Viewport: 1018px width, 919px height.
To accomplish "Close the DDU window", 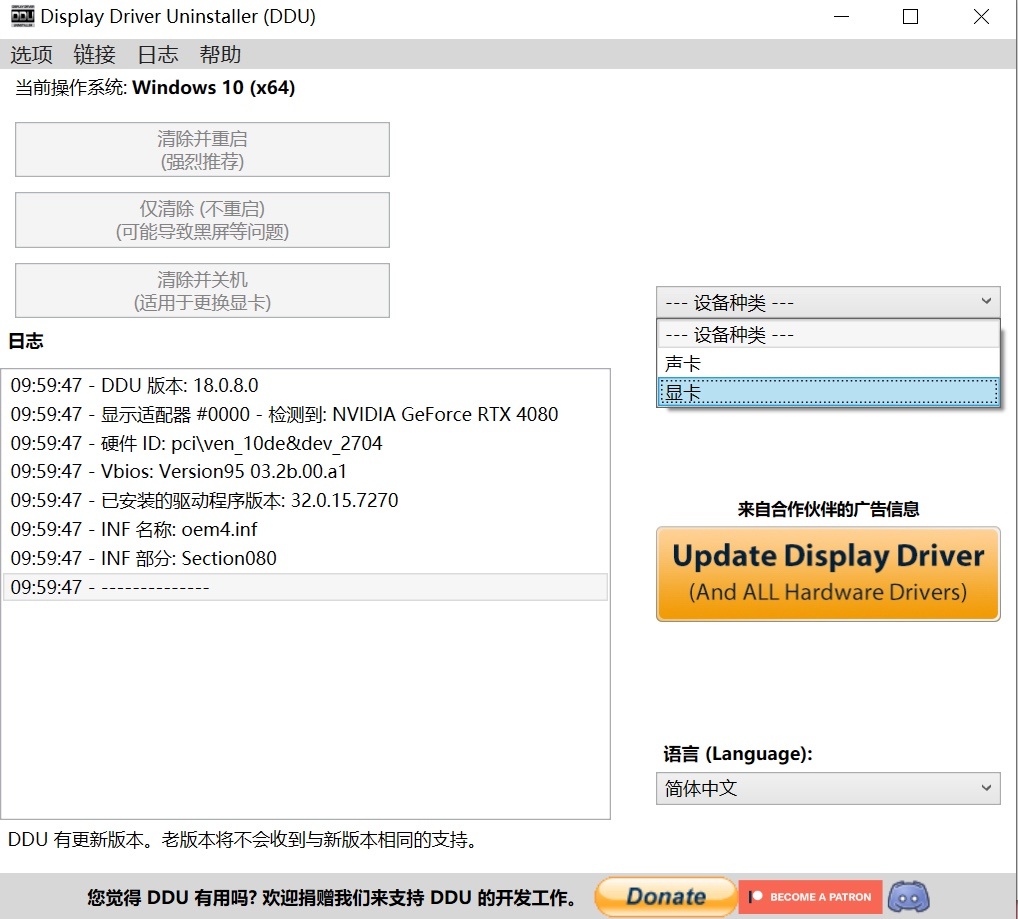I will 981,16.
